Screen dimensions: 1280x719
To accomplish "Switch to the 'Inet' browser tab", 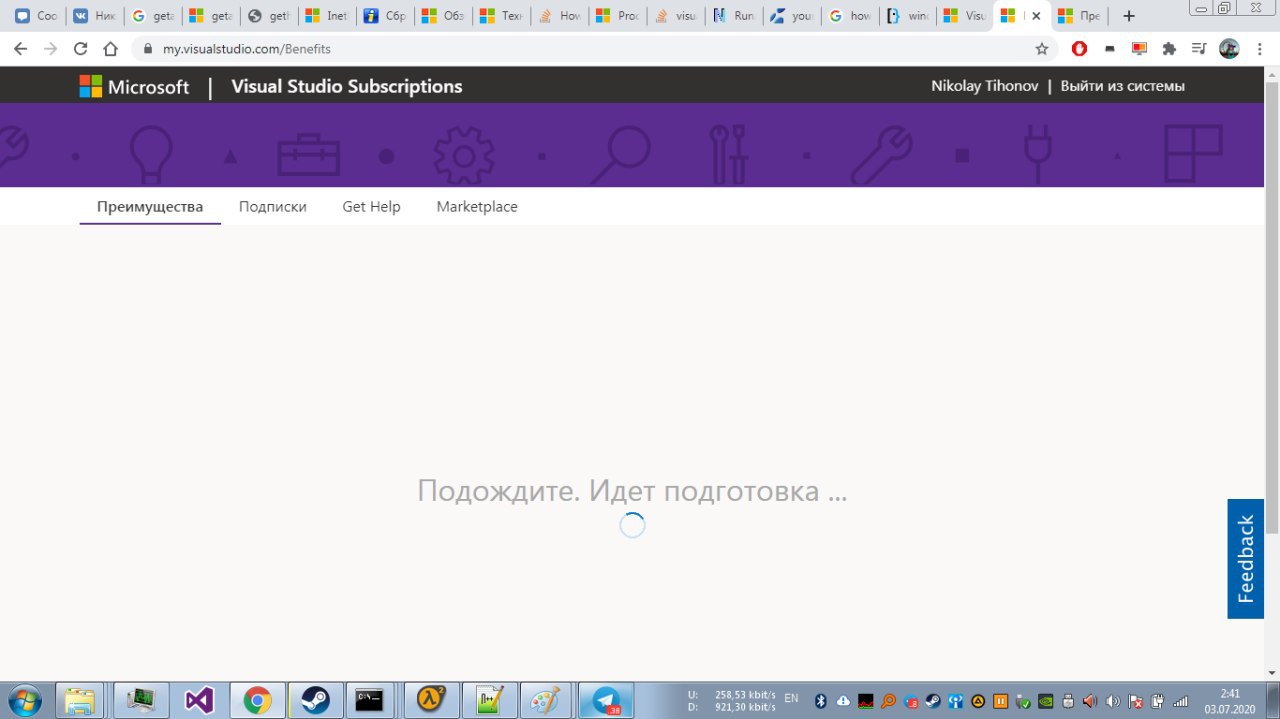I will 327,16.
